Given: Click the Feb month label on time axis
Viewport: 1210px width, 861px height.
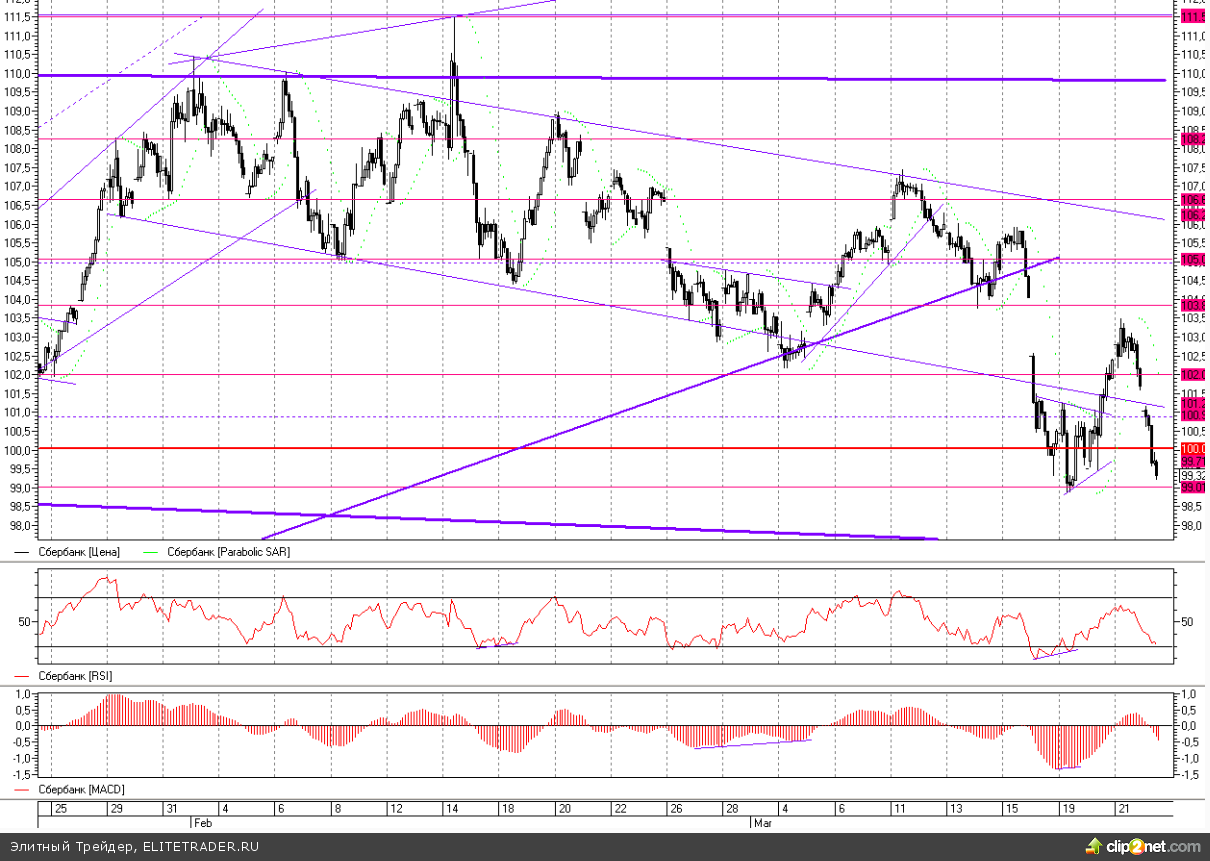Looking at the screenshot, I should pyautogui.click(x=201, y=822).
